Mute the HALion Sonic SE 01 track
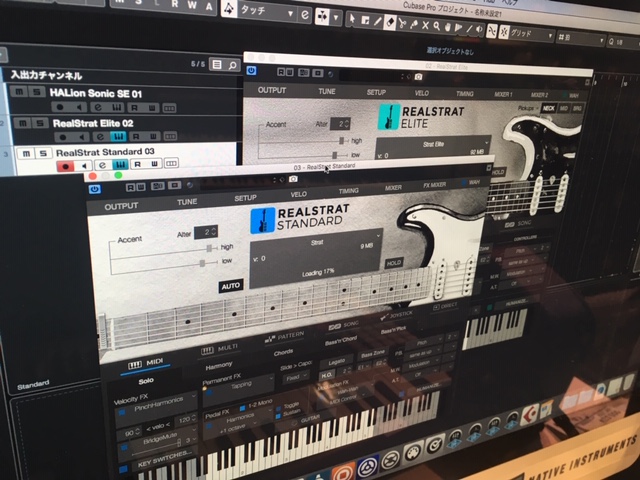The width and height of the screenshot is (640, 480). pos(19,91)
